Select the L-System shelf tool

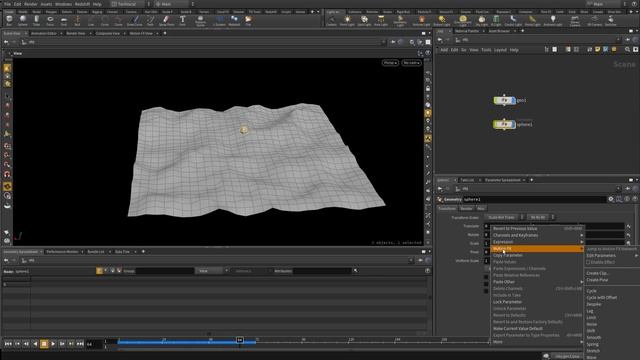(219, 20)
